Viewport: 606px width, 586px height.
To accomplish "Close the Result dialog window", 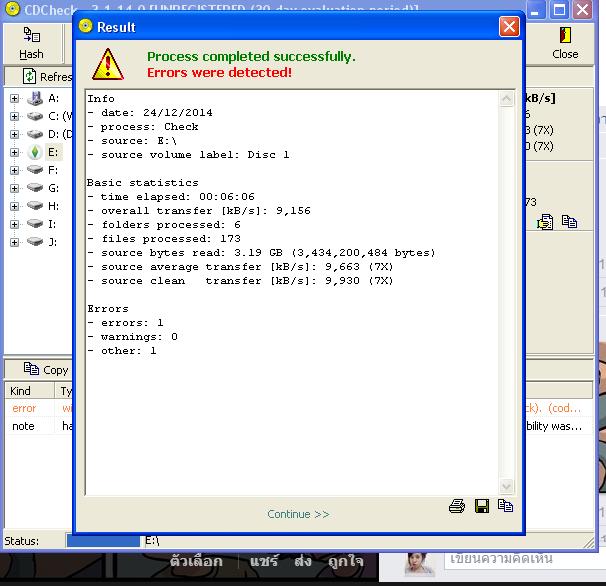I will tap(509, 27).
